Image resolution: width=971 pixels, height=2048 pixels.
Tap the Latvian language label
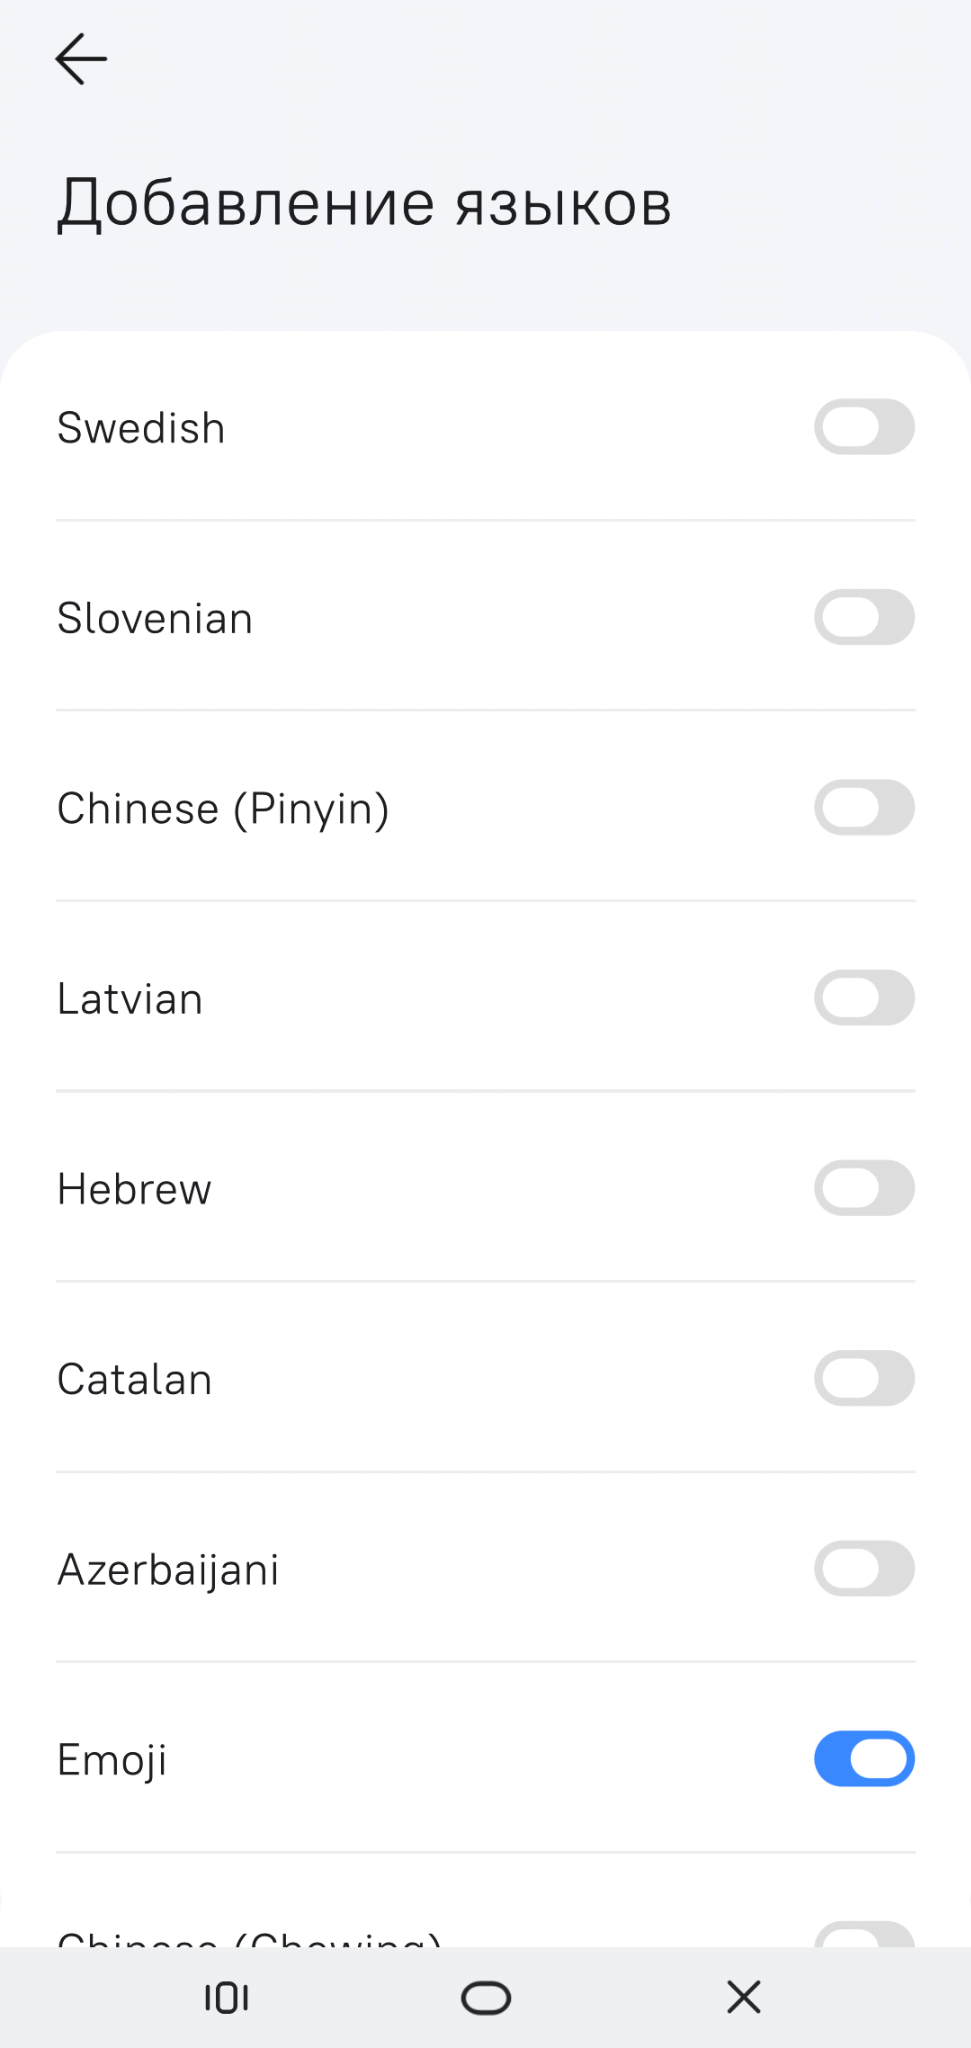pyautogui.click(x=130, y=999)
